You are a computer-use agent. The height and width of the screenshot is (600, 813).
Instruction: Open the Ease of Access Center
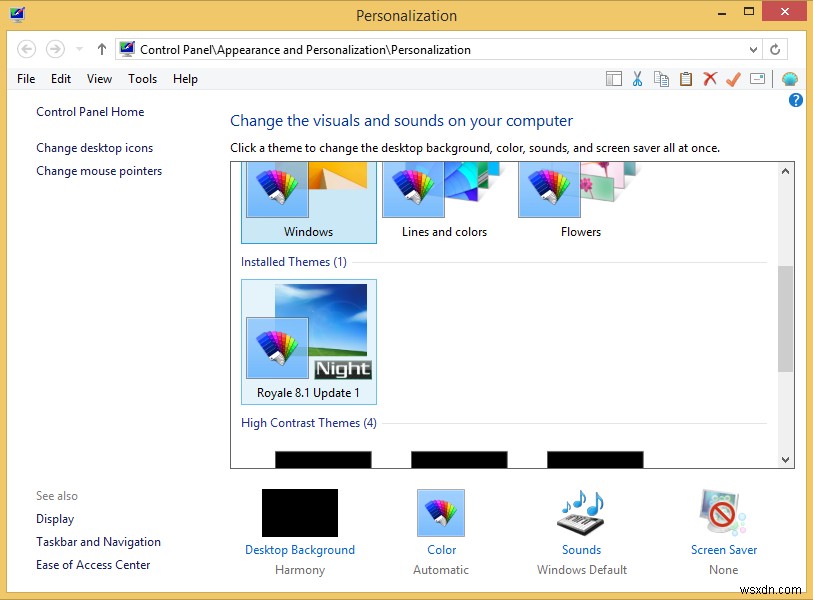coord(92,564)
